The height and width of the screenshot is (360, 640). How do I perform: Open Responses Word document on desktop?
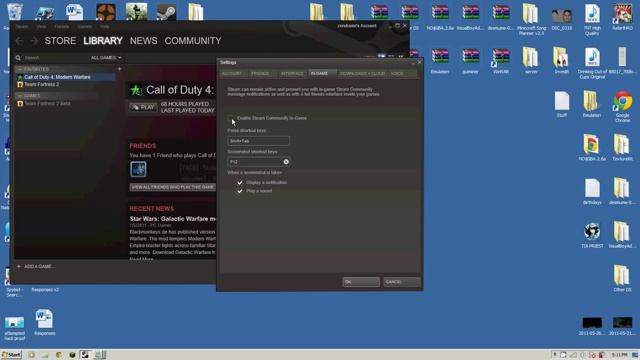44,322
